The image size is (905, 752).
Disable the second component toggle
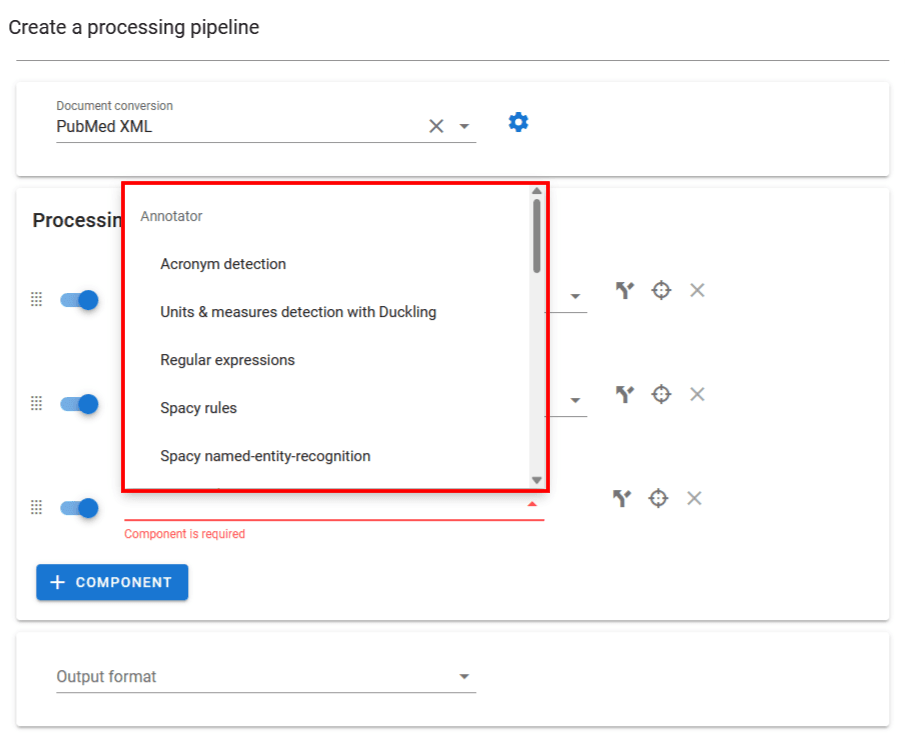point(79,404)
